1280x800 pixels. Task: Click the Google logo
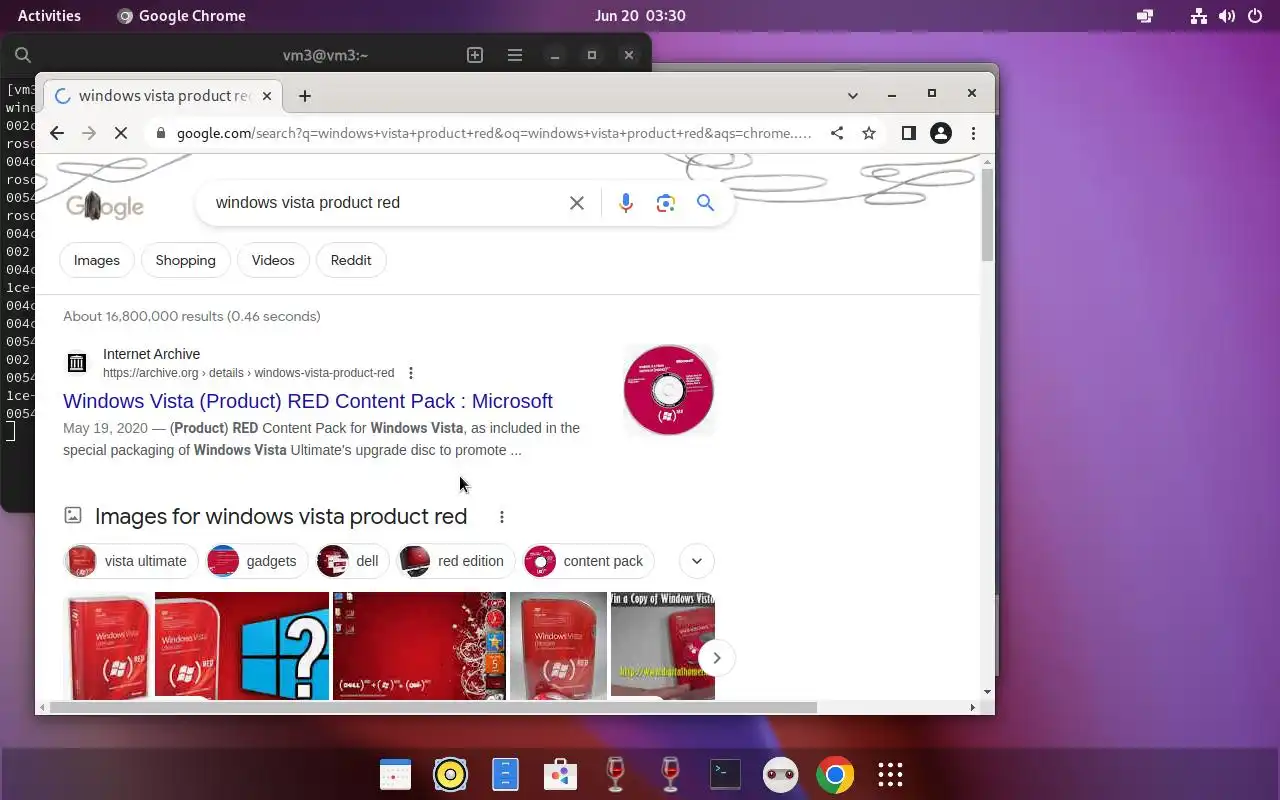[x=105, y=205]
